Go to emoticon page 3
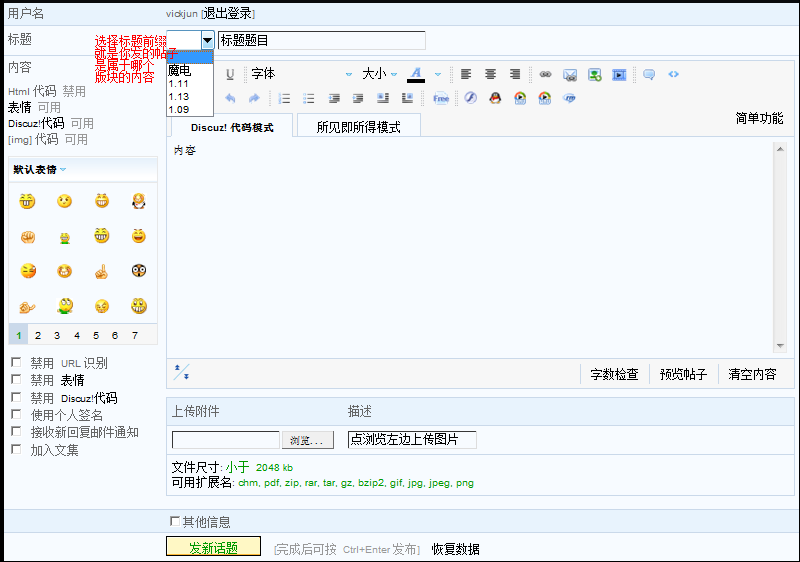The height and width of the screenshot is (562, 800). click(x=57, y=336)
